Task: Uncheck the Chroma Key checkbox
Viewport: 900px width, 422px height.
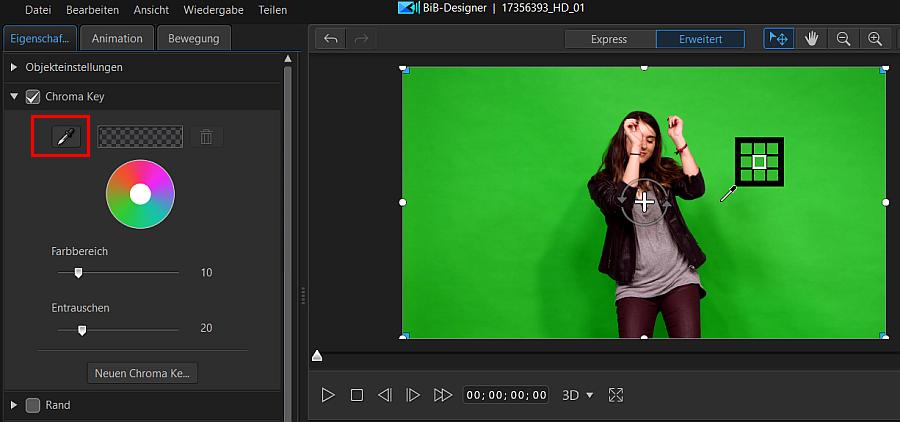Action: tap(33, 97)
